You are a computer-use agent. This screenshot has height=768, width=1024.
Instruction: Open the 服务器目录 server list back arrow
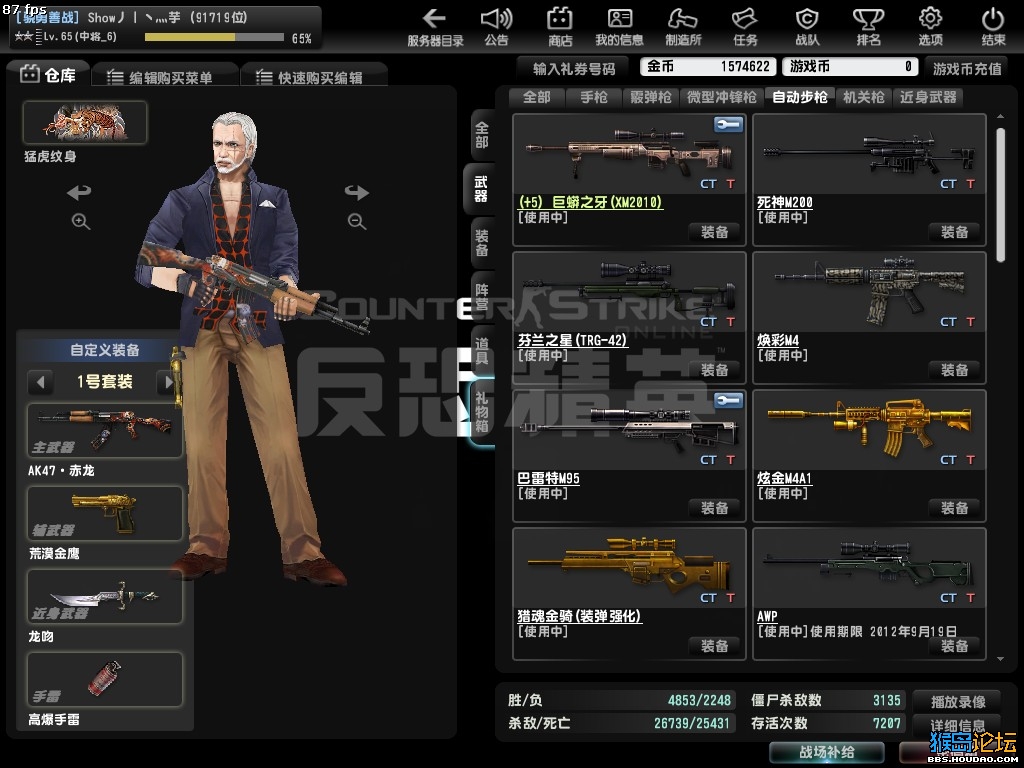pos(435,18)
